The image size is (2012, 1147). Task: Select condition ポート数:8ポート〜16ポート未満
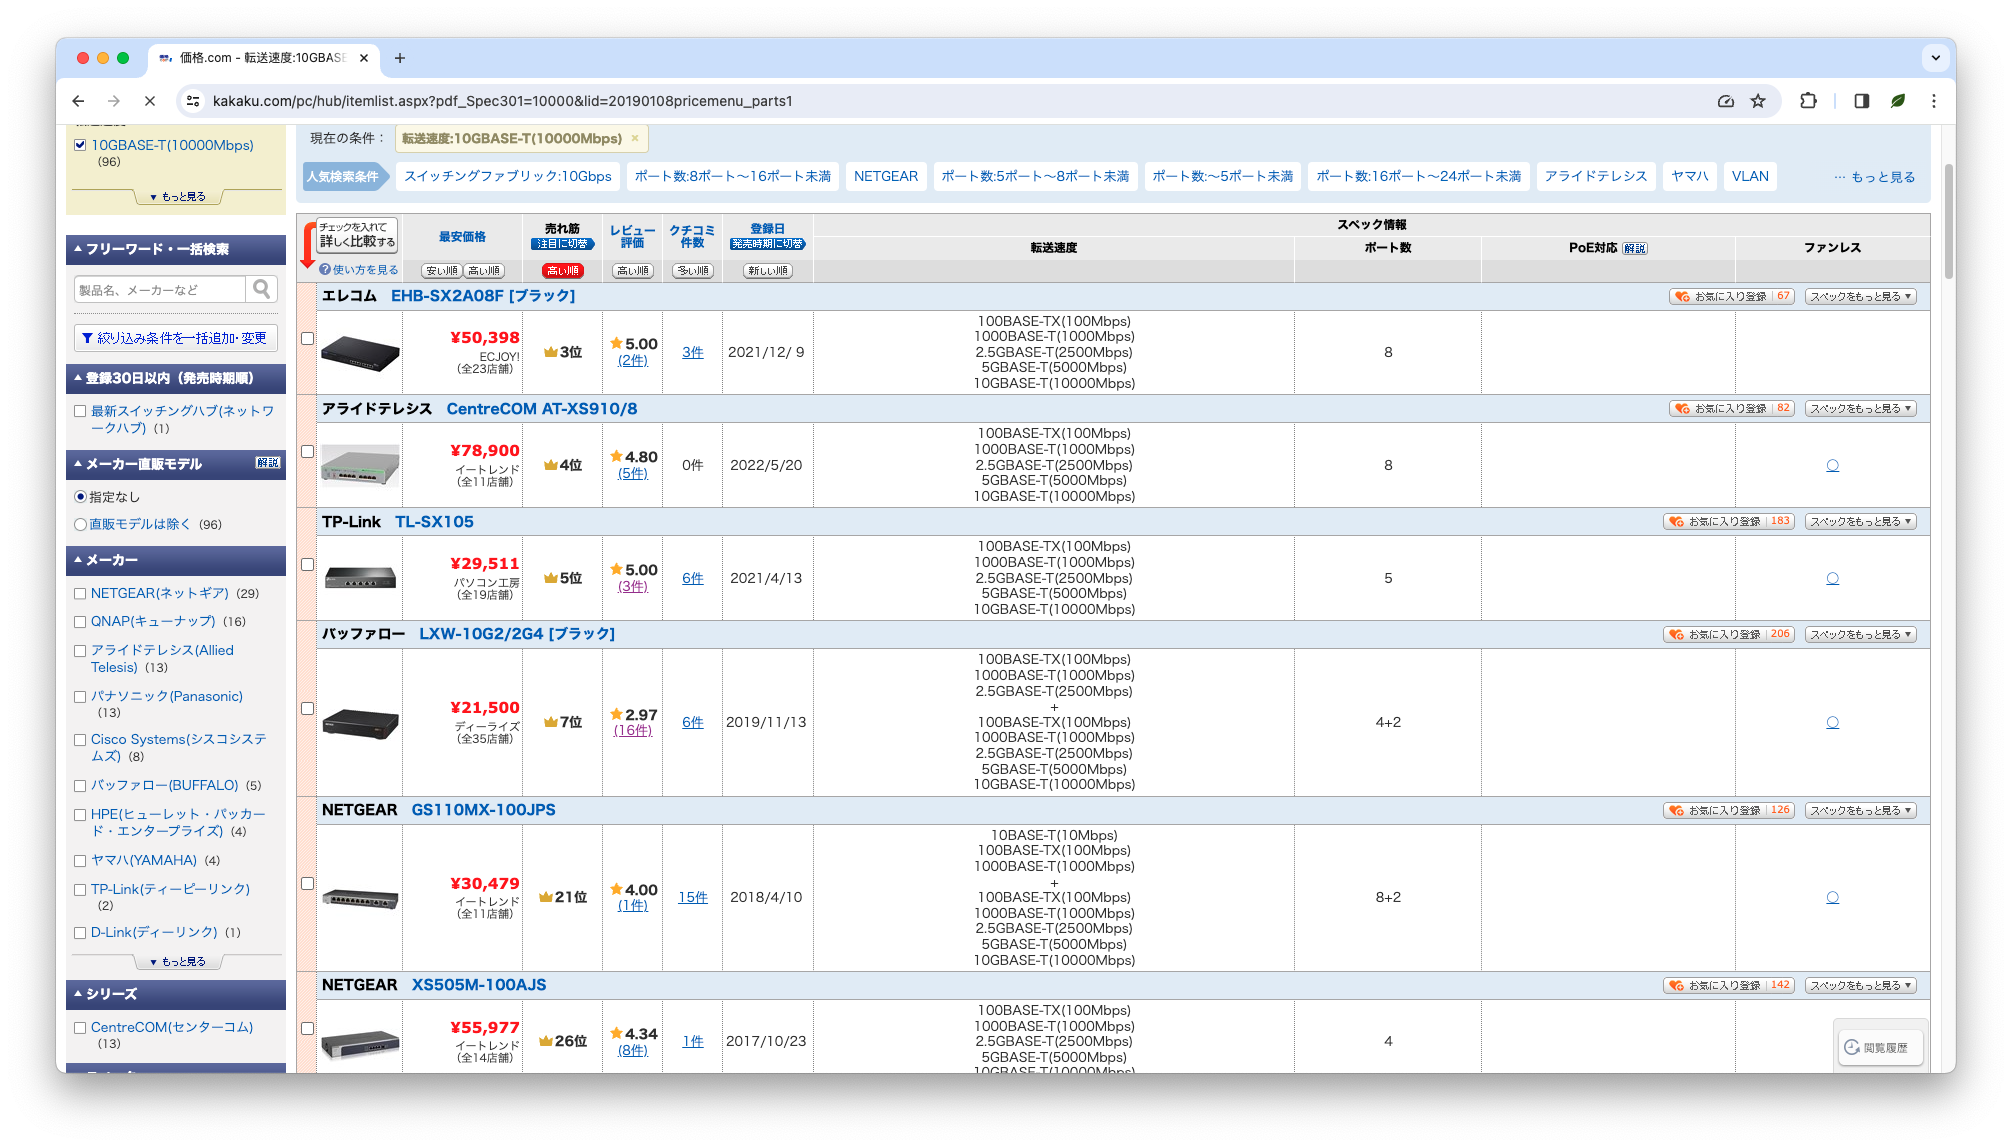733,177
